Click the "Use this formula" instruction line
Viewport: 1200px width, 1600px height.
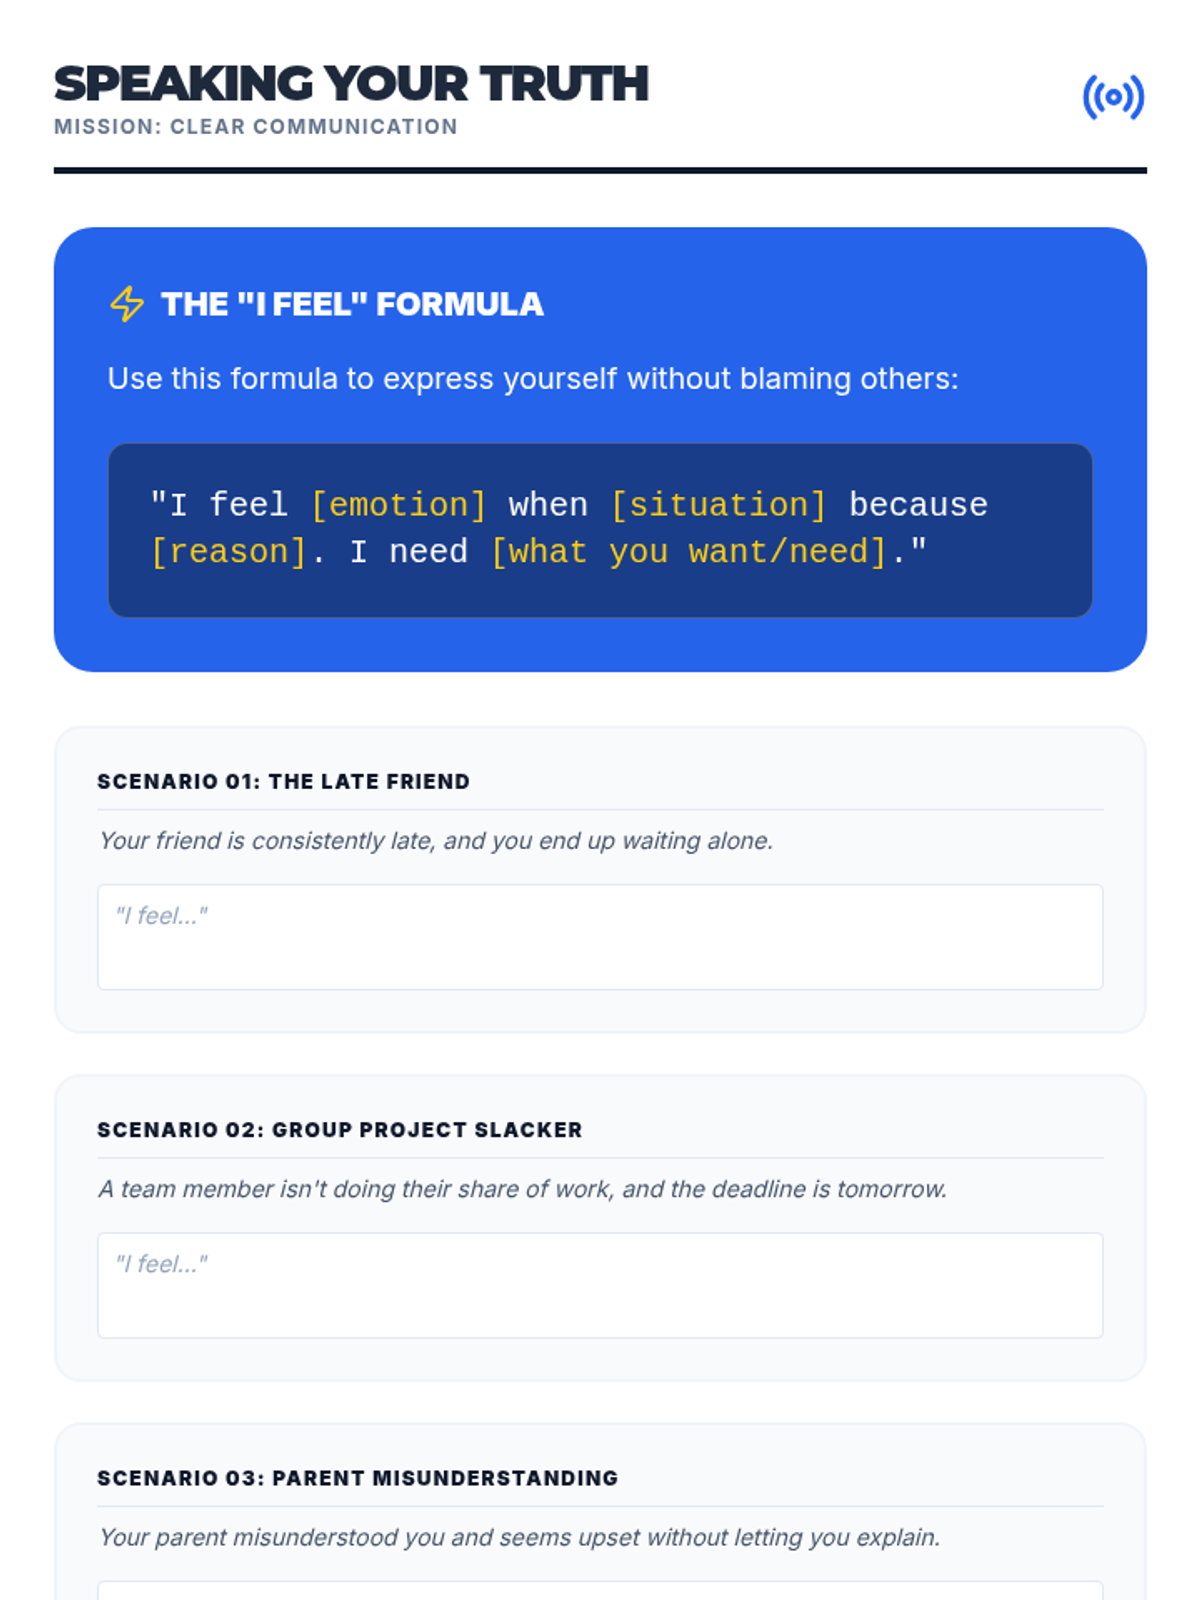(533, 379)
